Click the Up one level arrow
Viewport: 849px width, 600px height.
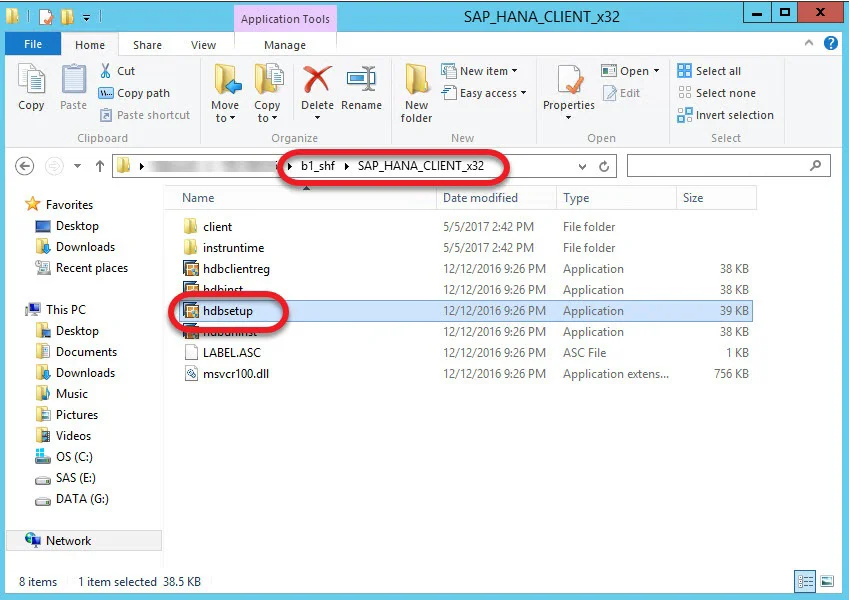100,166
